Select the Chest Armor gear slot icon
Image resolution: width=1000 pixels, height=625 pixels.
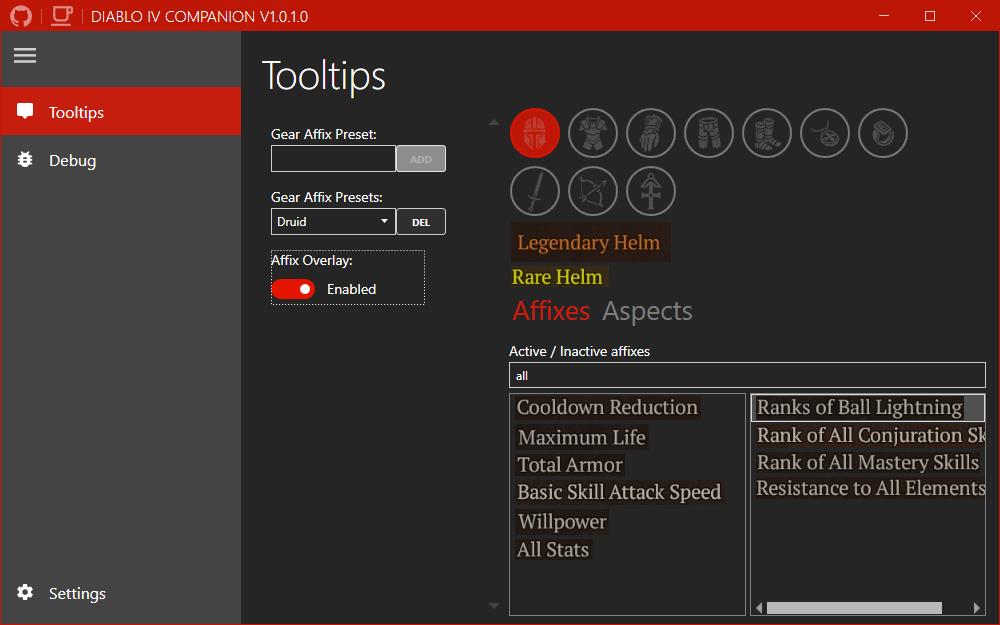pyautogui.click(x=593, y=132)
